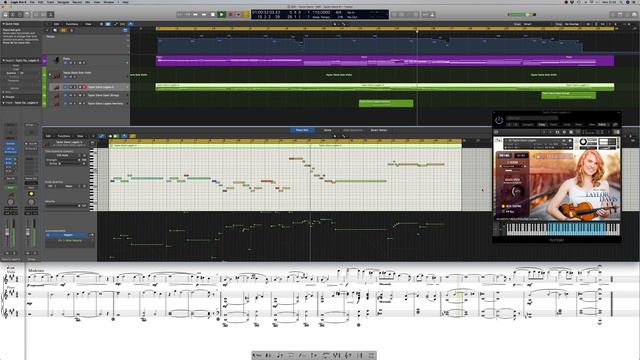
Task: Open Tracks area Edit menu
Action: tap(56, 24)
